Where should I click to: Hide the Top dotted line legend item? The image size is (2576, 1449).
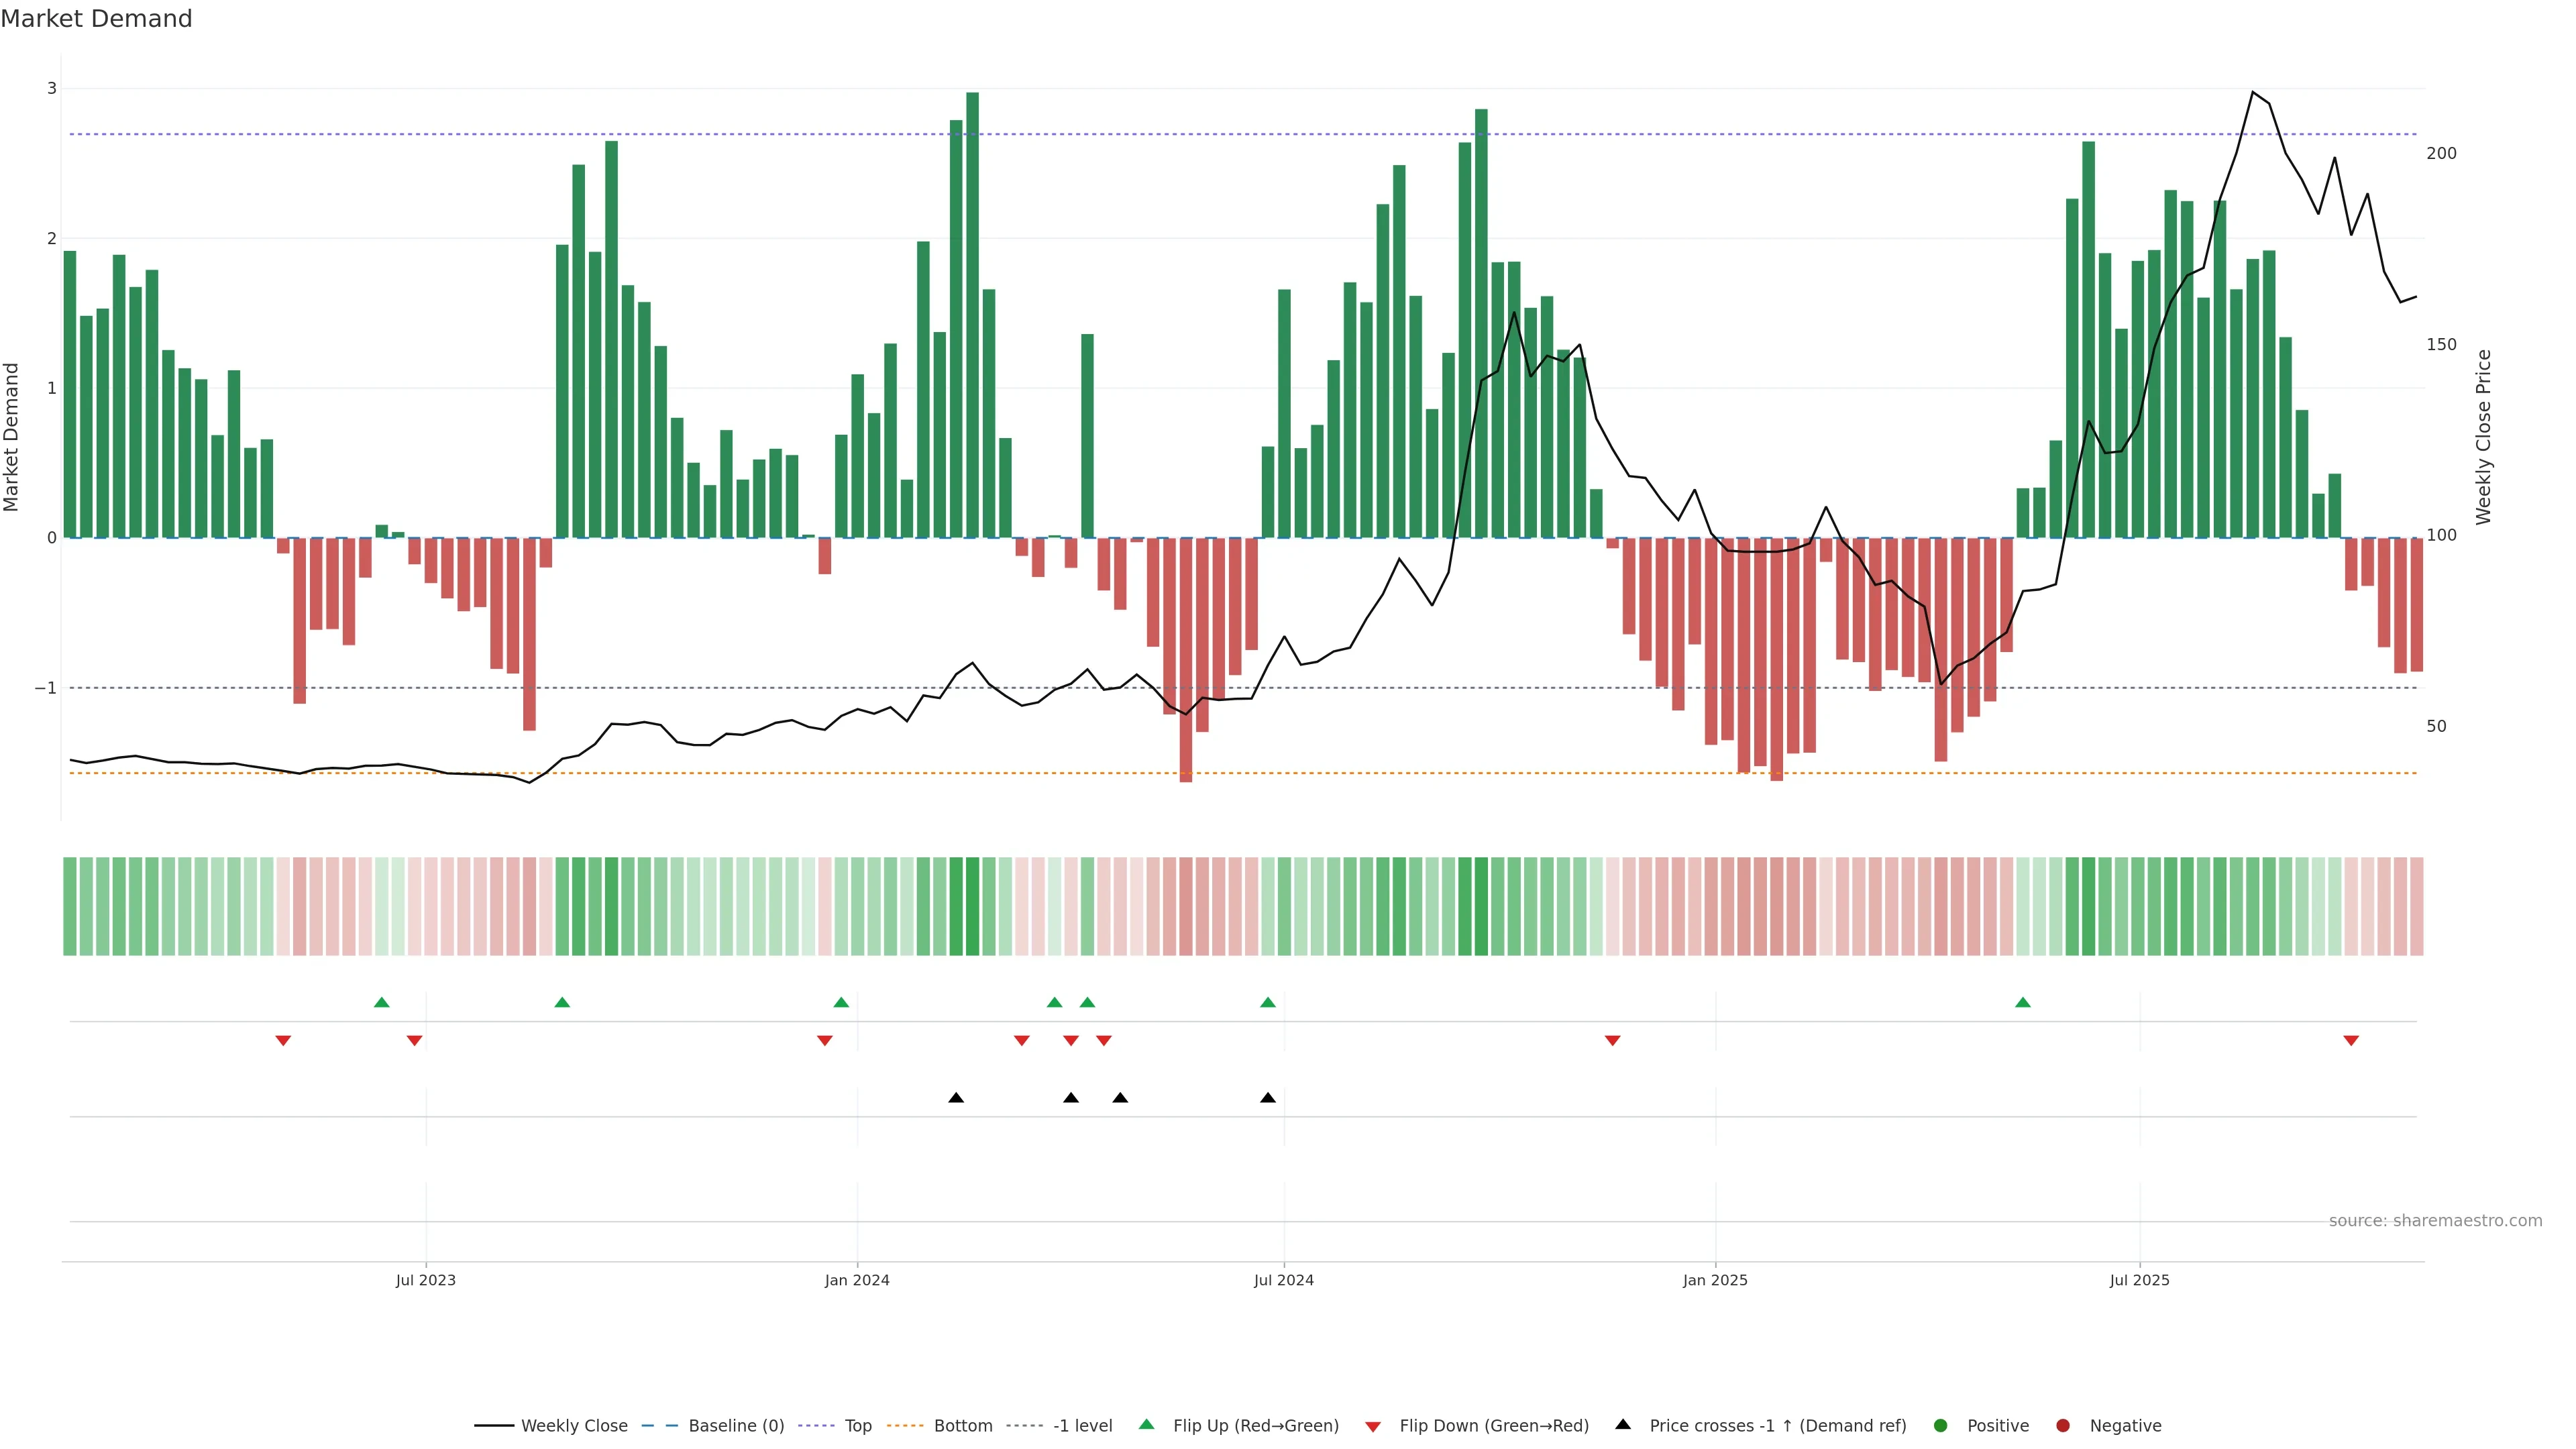point(857,1425)
